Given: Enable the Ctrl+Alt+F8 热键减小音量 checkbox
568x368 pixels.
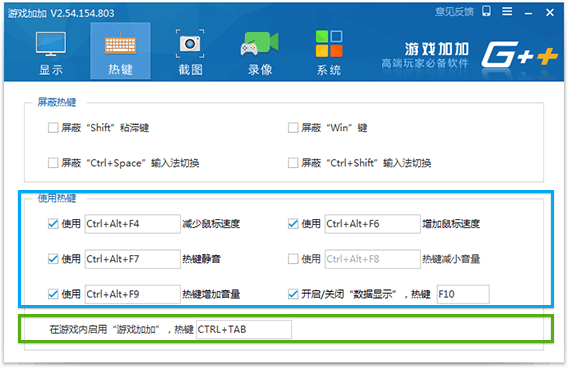Looking at the screenshot, I should [x=293, y=259].
